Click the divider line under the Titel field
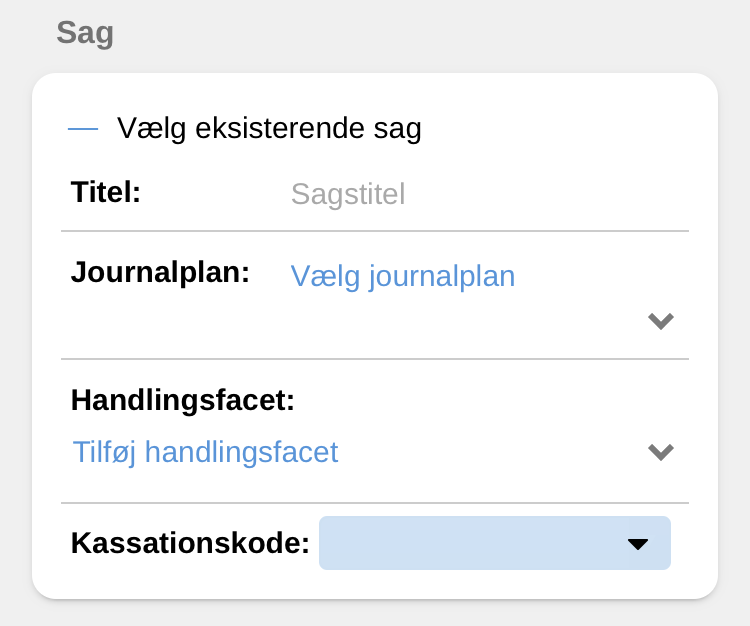The height and width of the screenshot is (626, 750). 375,231
